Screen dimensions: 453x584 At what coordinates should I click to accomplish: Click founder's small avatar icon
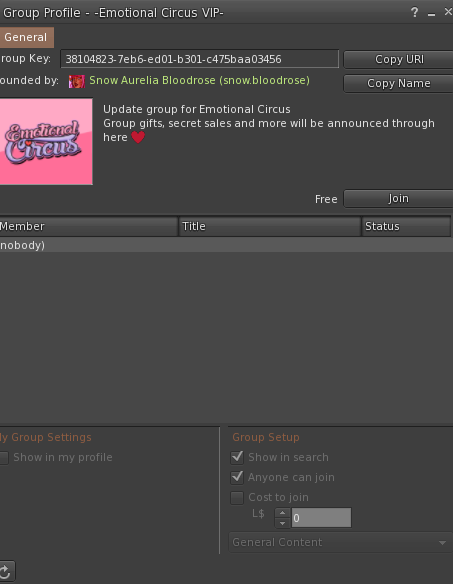pos(77,82)
